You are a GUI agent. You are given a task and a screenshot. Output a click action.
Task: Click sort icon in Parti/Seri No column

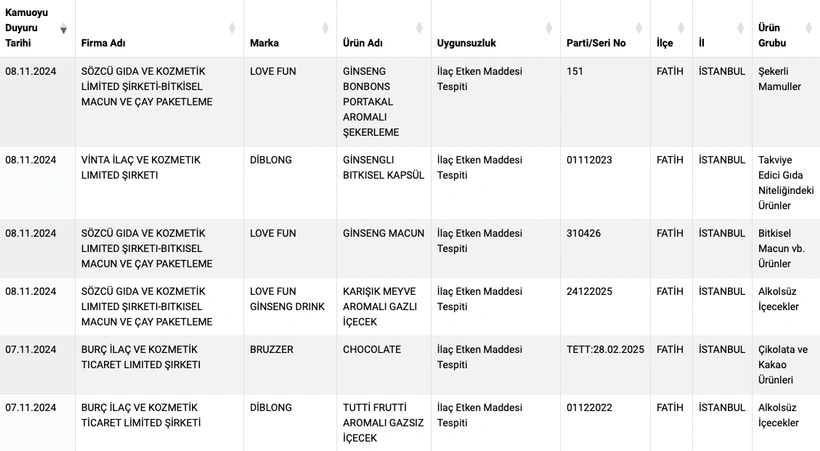pyautogui.click(x=639, y=28)
